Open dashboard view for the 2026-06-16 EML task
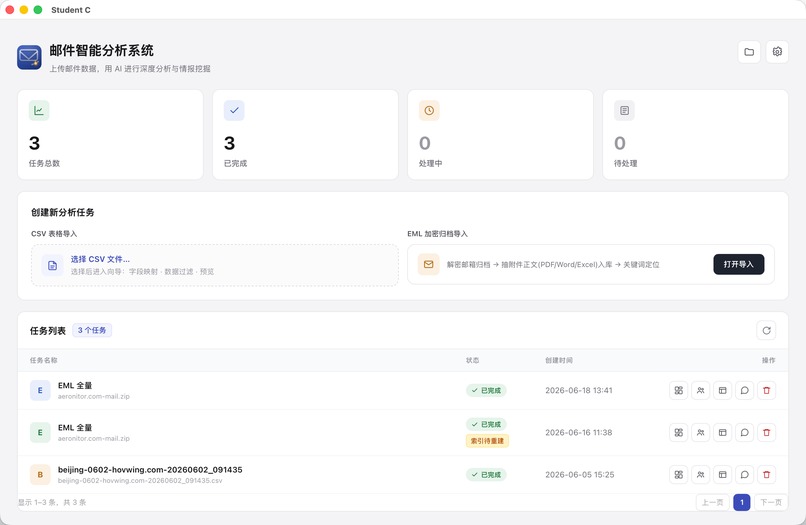This screenshot has width=806, height=525. click(x=679, y=432)
